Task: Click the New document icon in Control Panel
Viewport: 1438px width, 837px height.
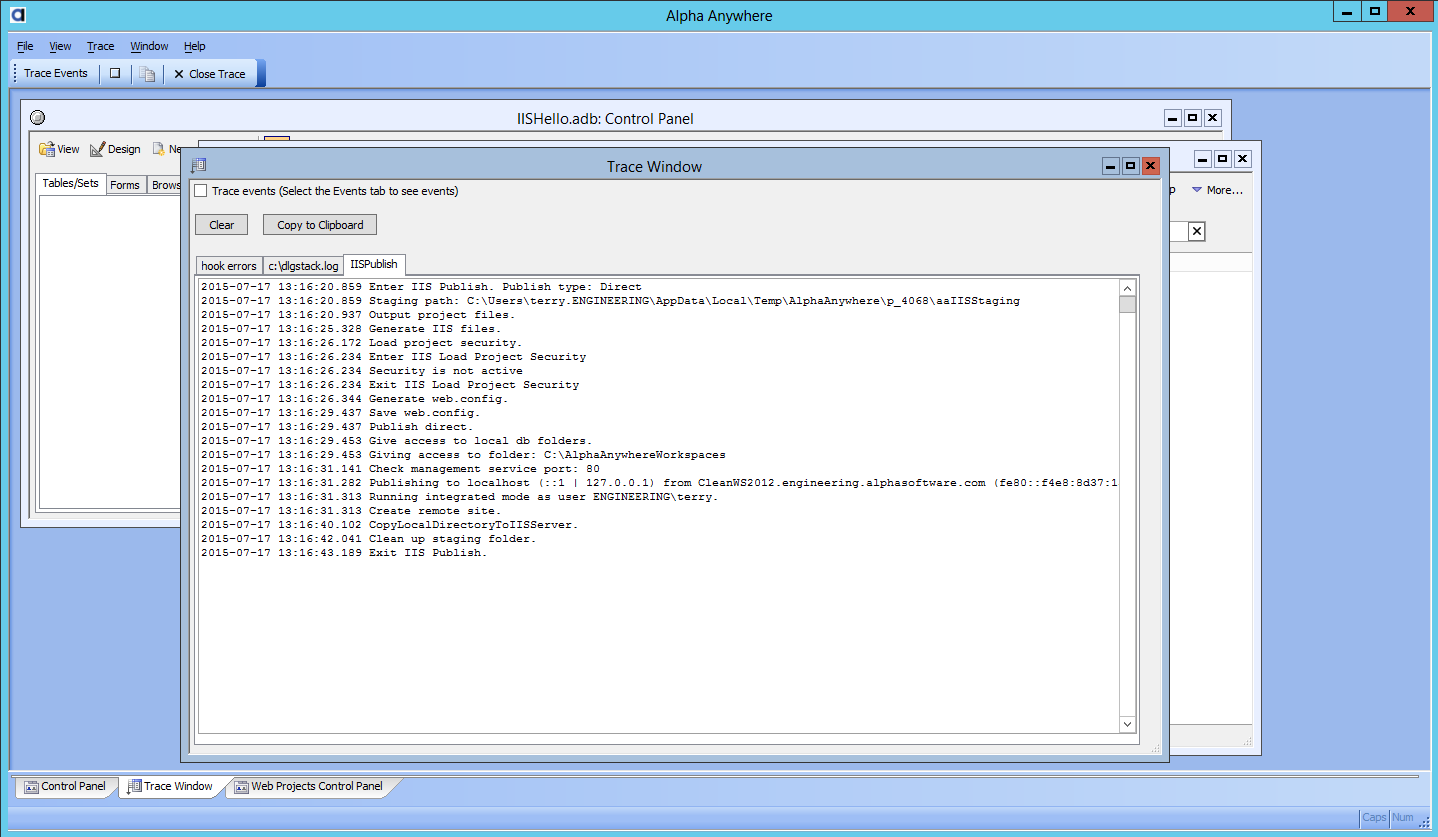Action: 159,149
